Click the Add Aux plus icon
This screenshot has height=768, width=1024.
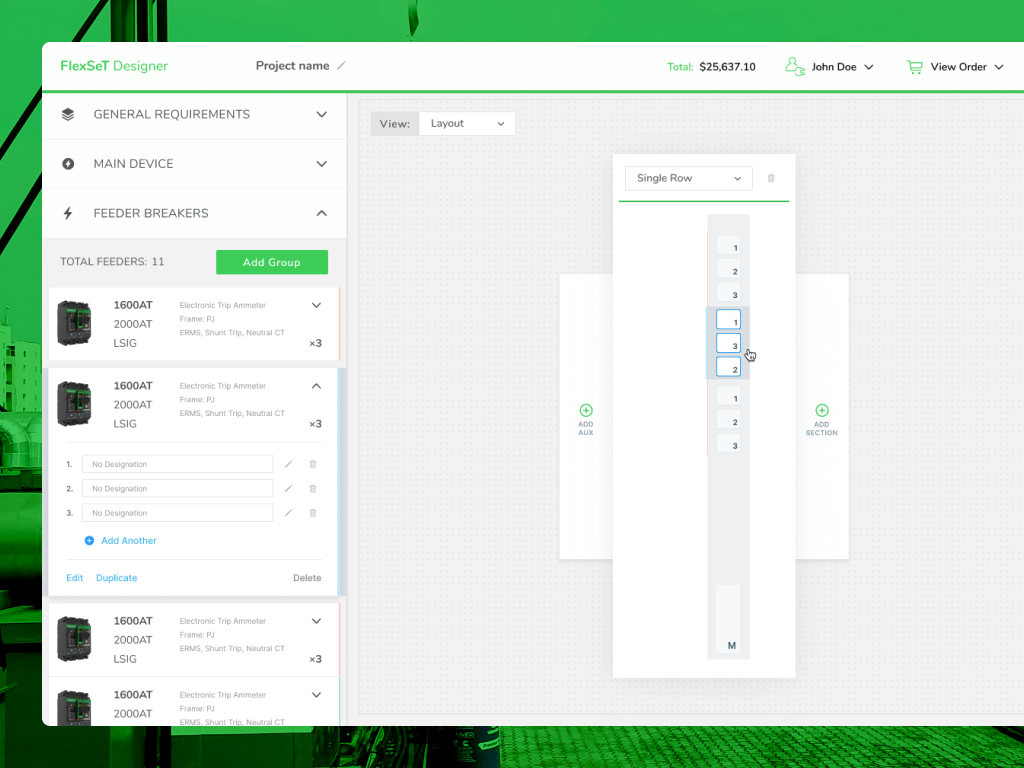point(586,411)
